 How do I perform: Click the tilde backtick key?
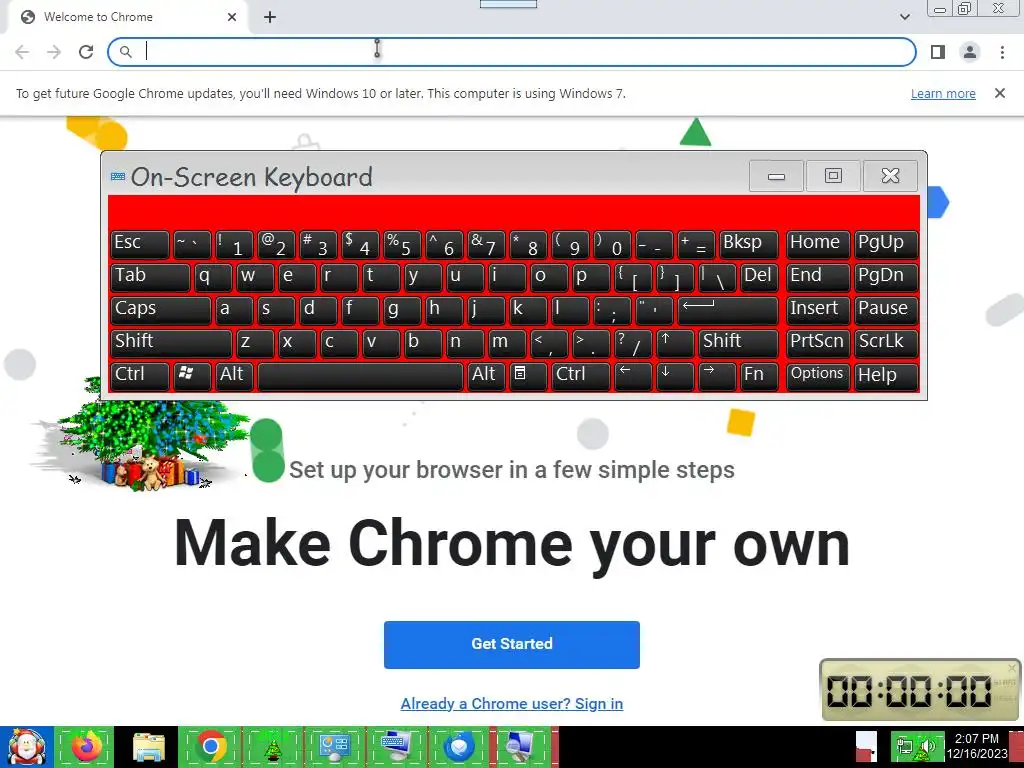192,244
